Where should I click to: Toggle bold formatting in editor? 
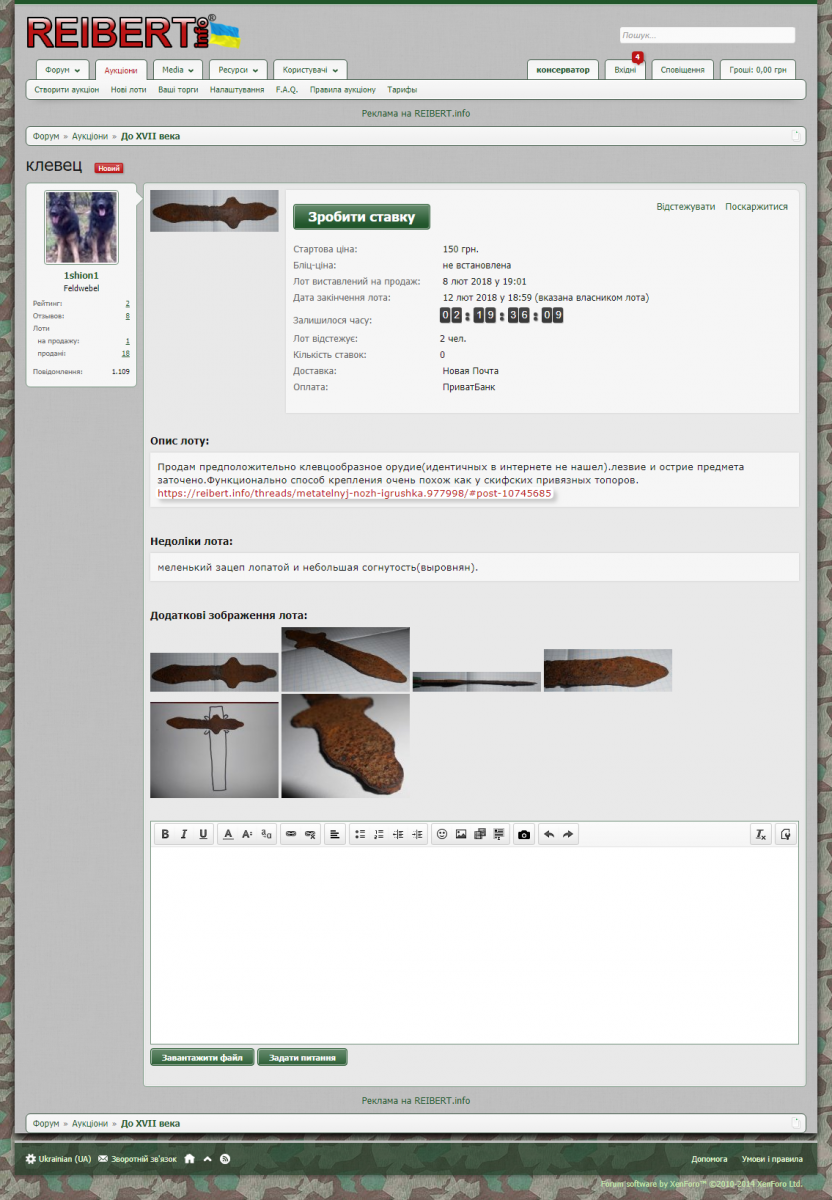[166, 834]
